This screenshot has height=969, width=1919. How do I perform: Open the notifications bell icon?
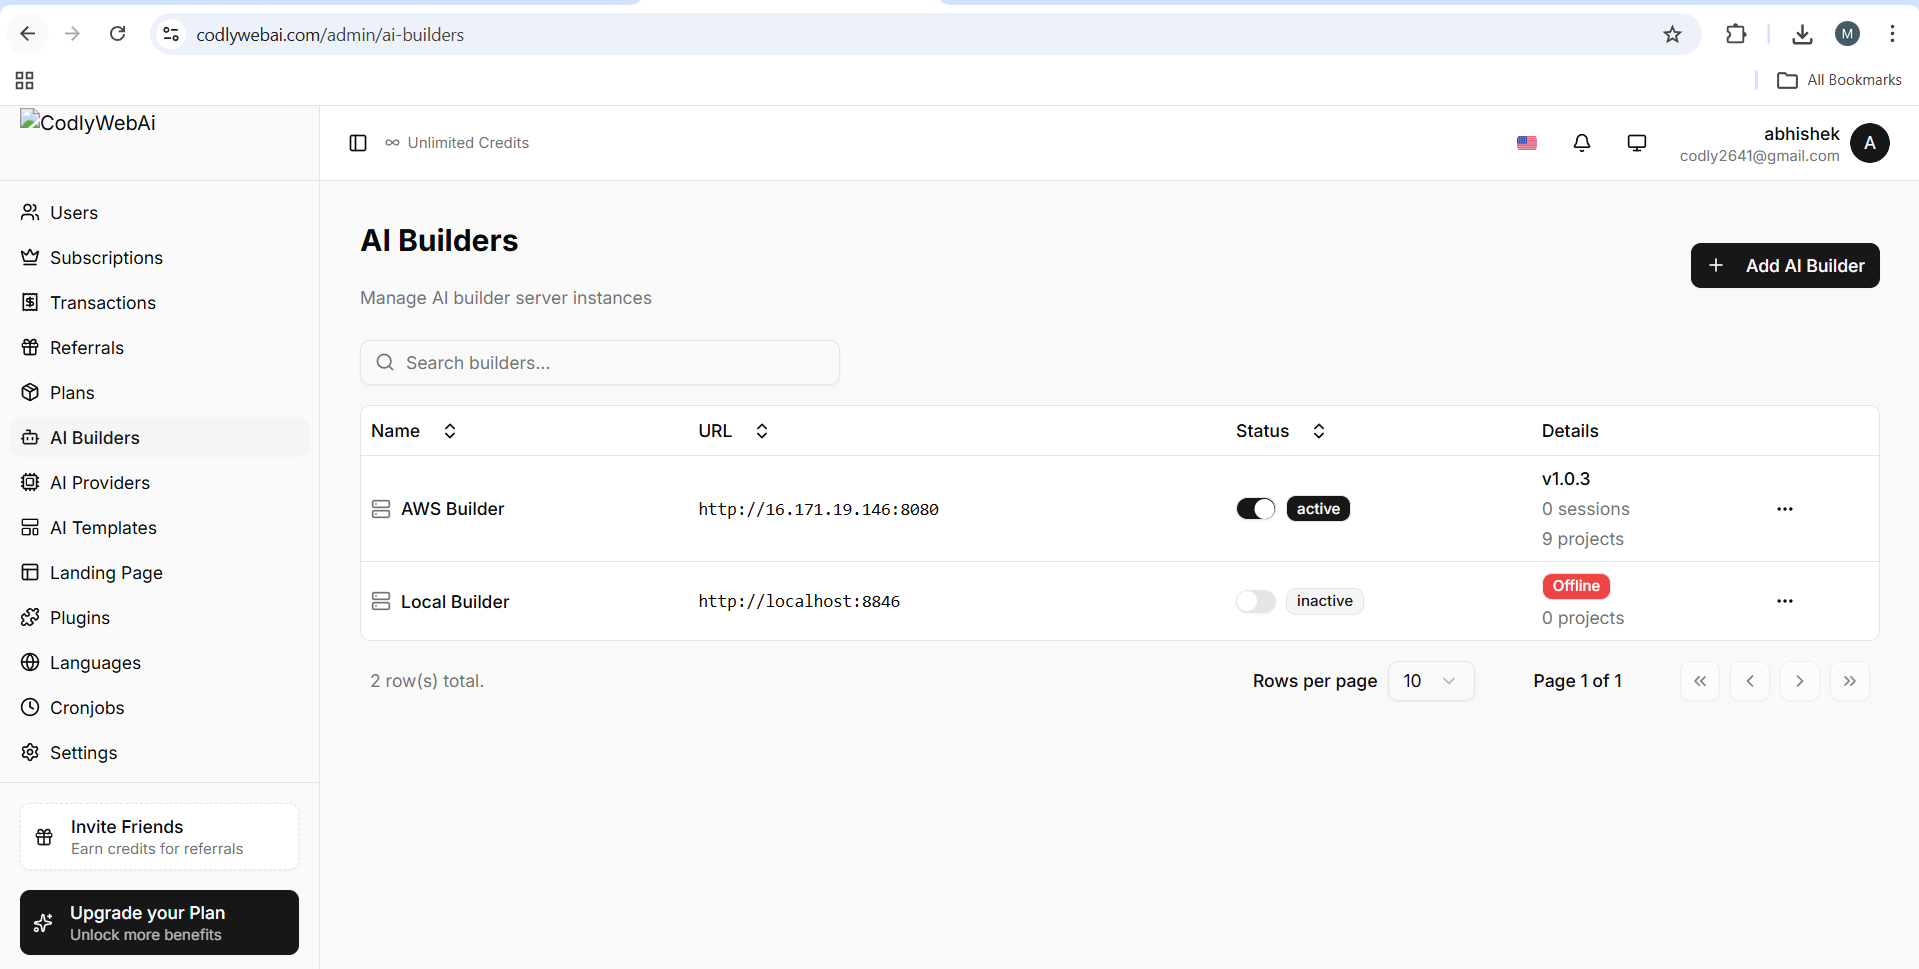click(x=1581, y=143)
